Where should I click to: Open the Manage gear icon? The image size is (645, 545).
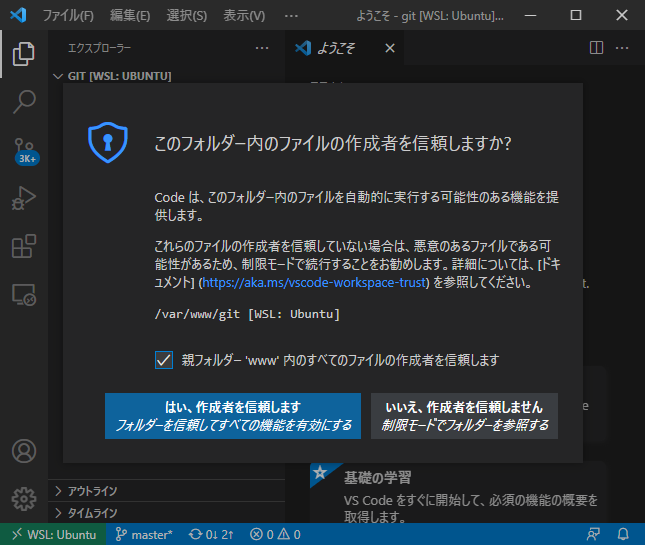pos(24,499)
